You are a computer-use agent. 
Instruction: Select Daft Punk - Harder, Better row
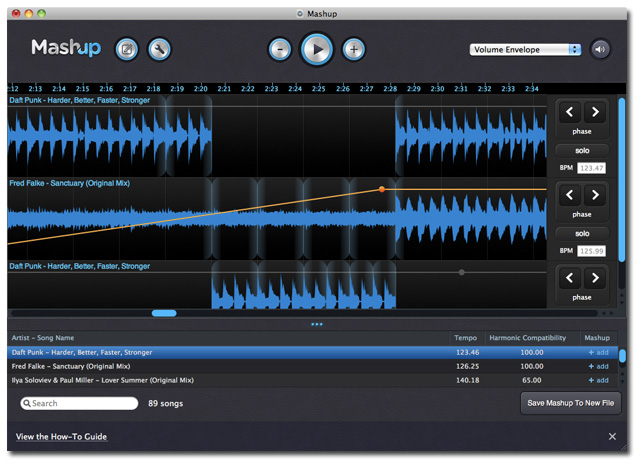pyautogui.click(x=313, y=352)
